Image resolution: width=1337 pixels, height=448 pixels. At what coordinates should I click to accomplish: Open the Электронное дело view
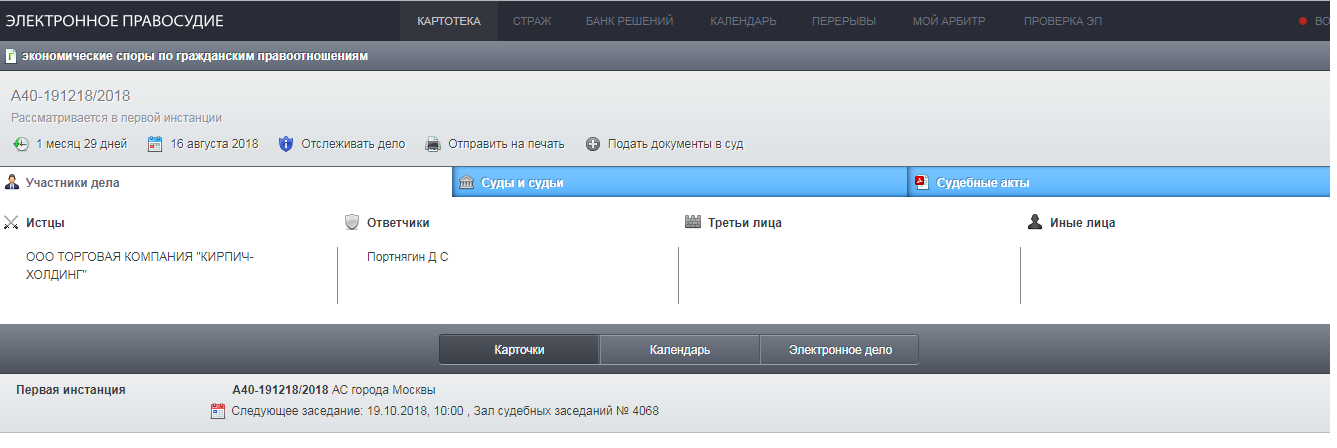839,350
